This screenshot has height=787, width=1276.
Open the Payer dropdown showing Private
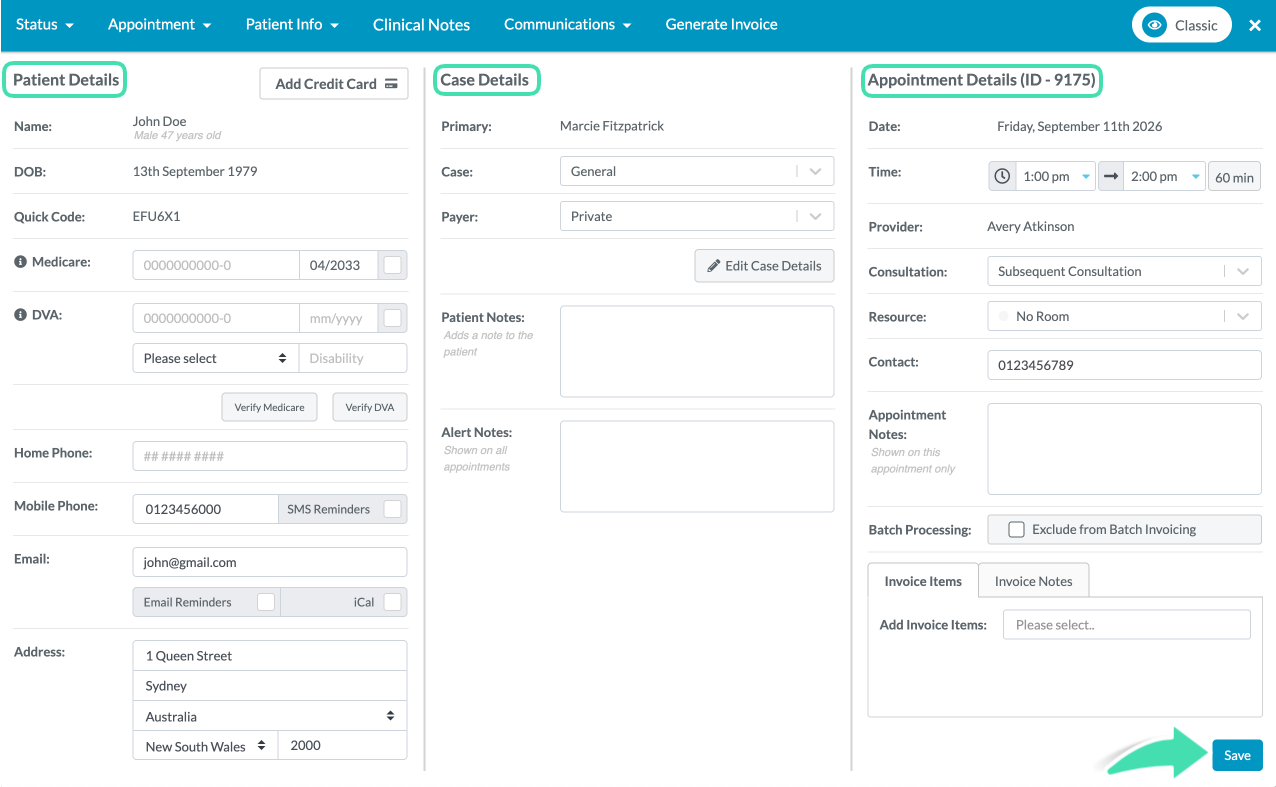tap(697, 216)
